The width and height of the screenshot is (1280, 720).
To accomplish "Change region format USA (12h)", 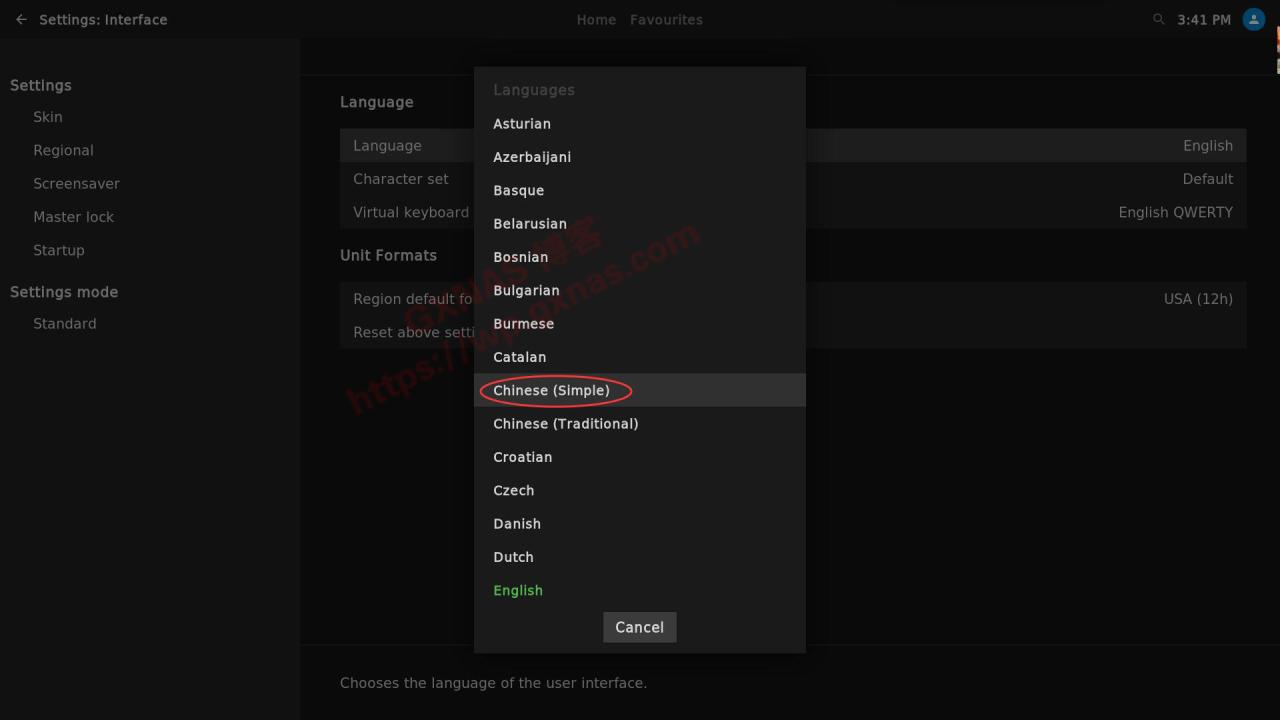I will tap(1197, 299).
